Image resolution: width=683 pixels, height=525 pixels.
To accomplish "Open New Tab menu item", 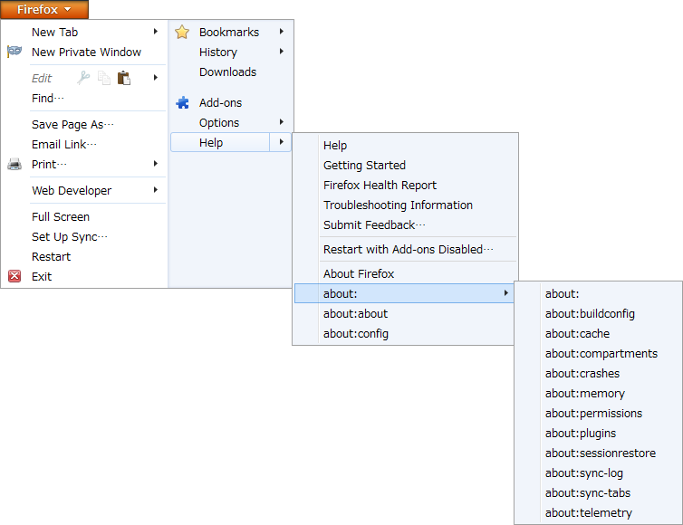I will pyautogui.click(x=54, y=32).
